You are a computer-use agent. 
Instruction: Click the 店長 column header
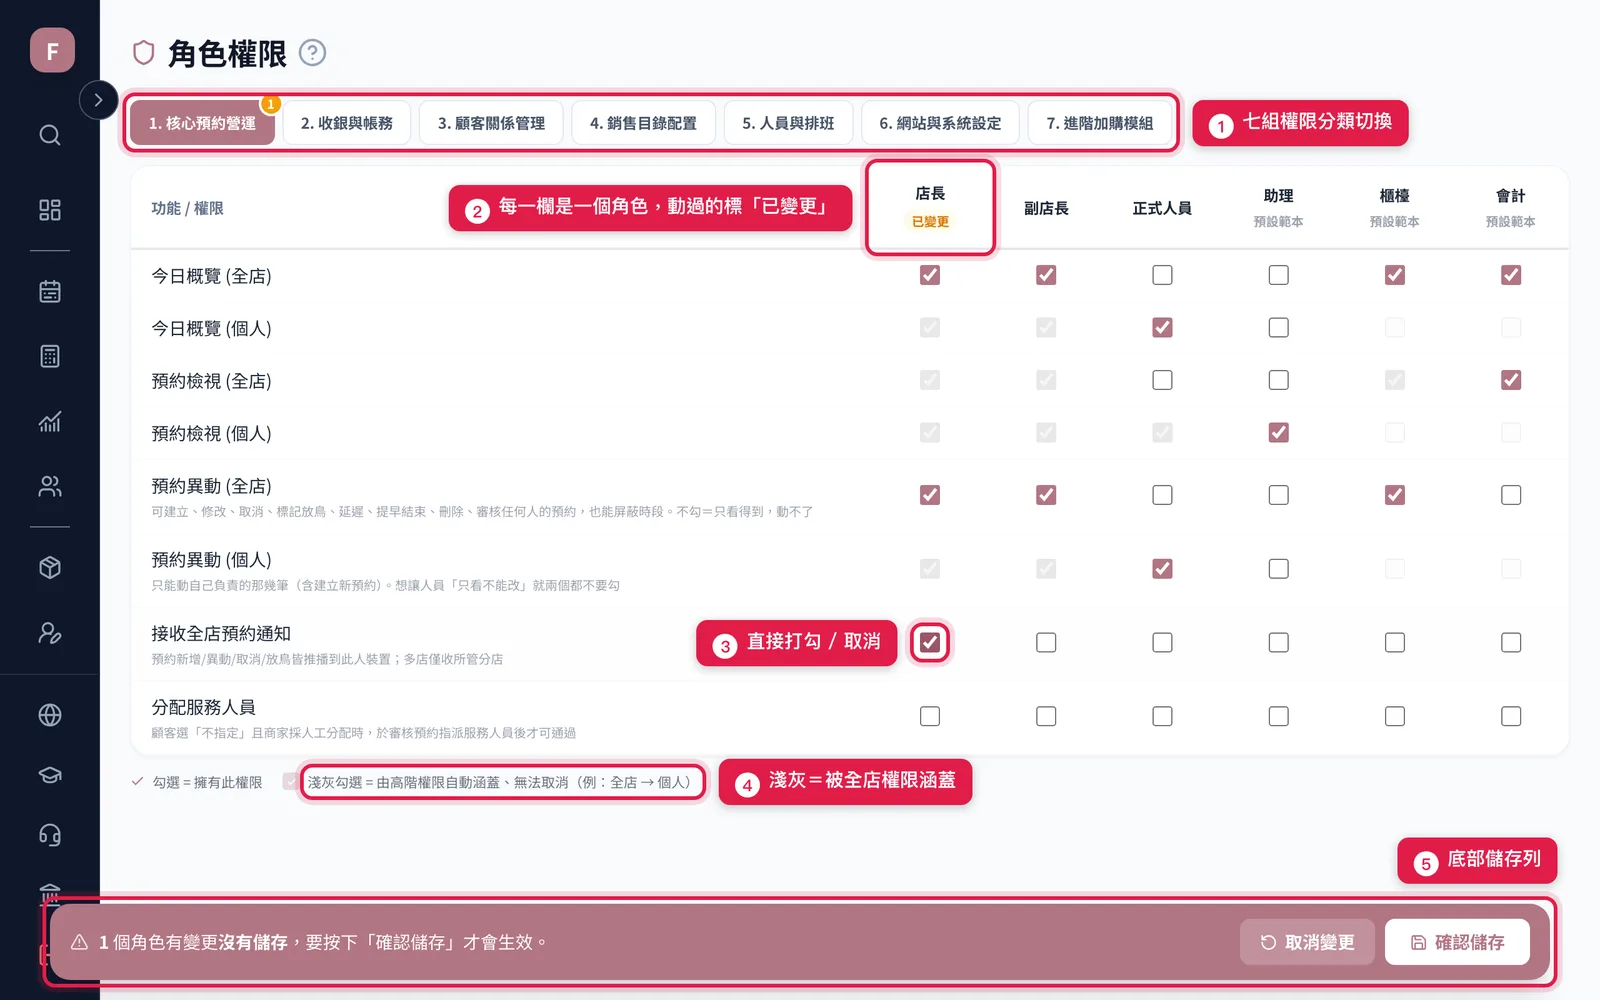click(x=930, y=207)
